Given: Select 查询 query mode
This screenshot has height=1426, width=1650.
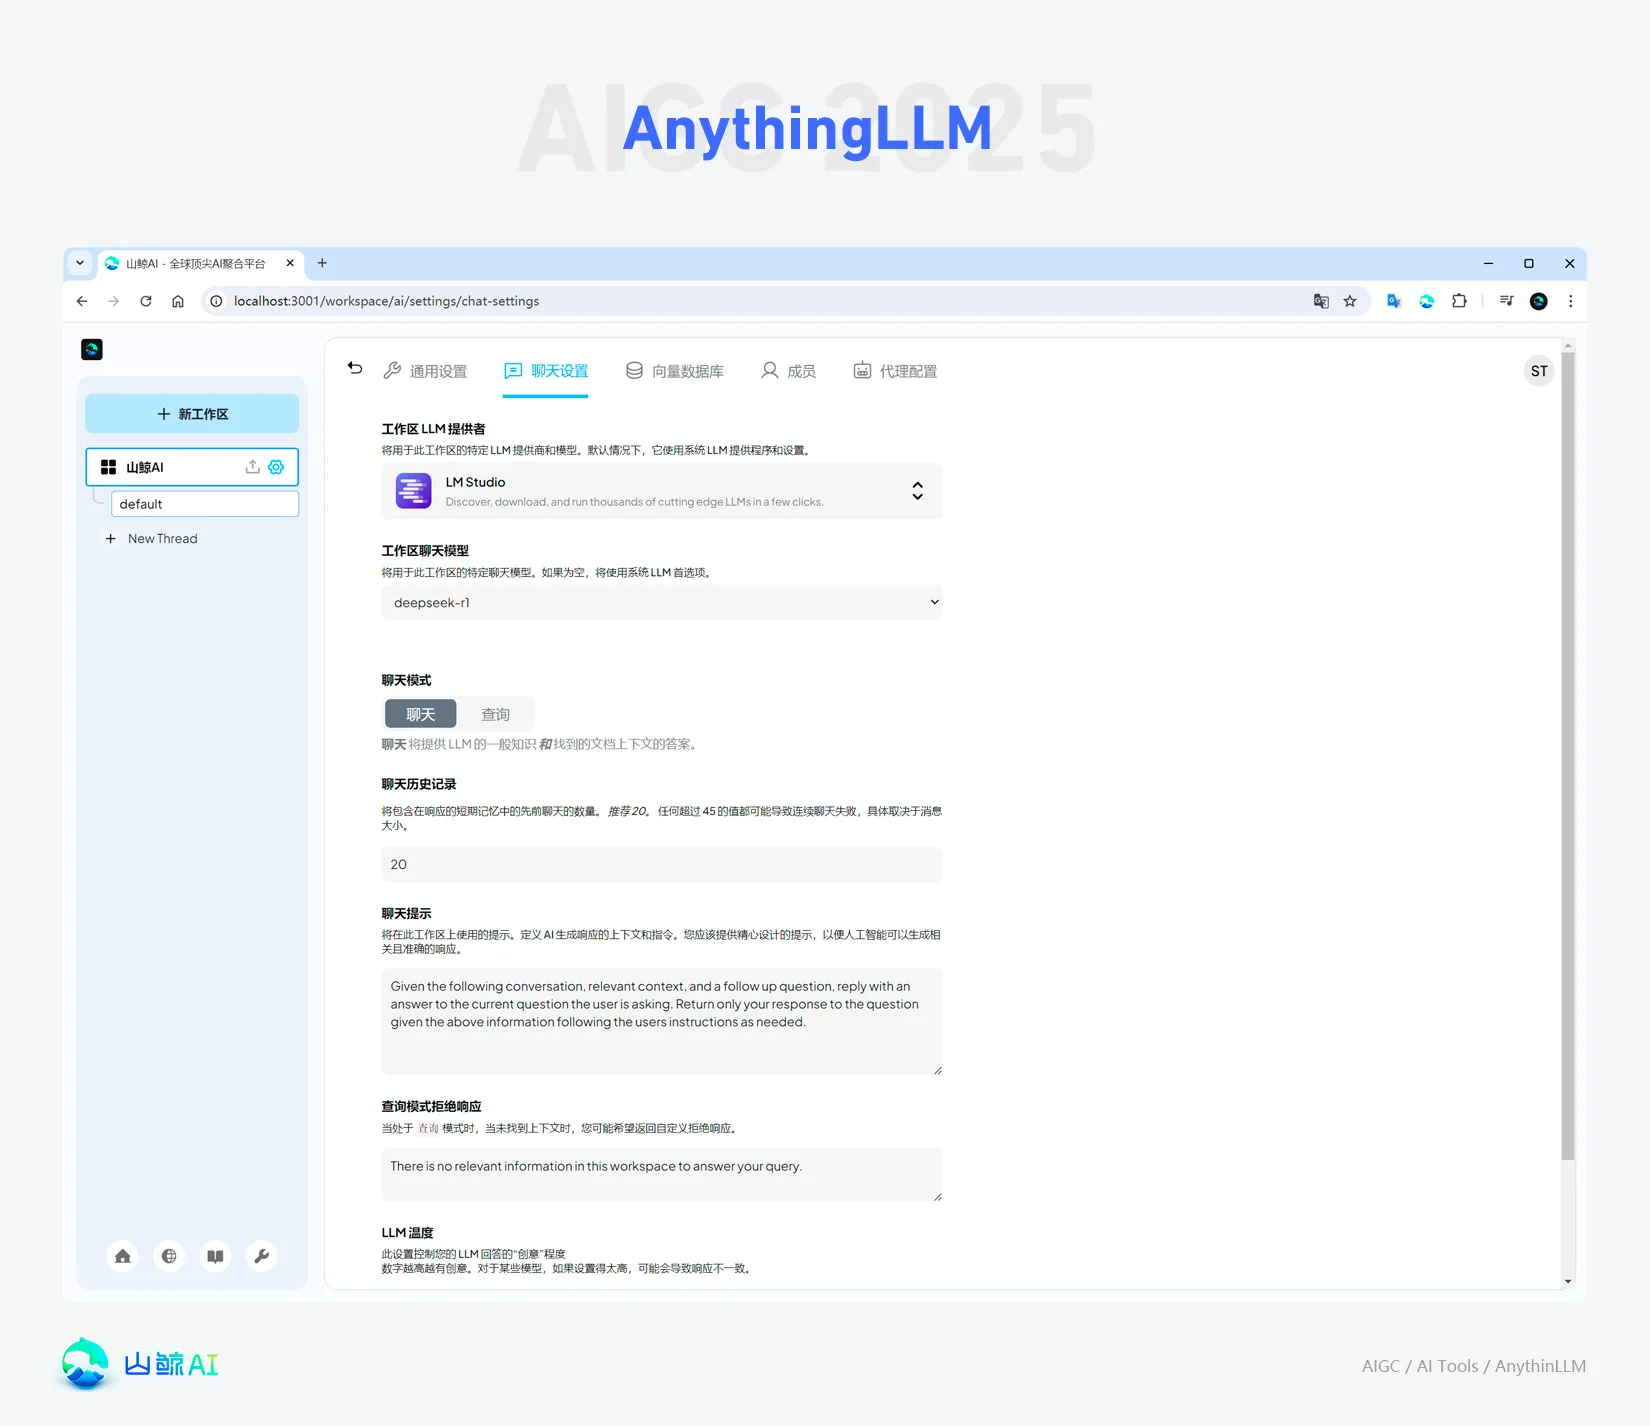Looking at the screenshot, I should pos(496,714).
